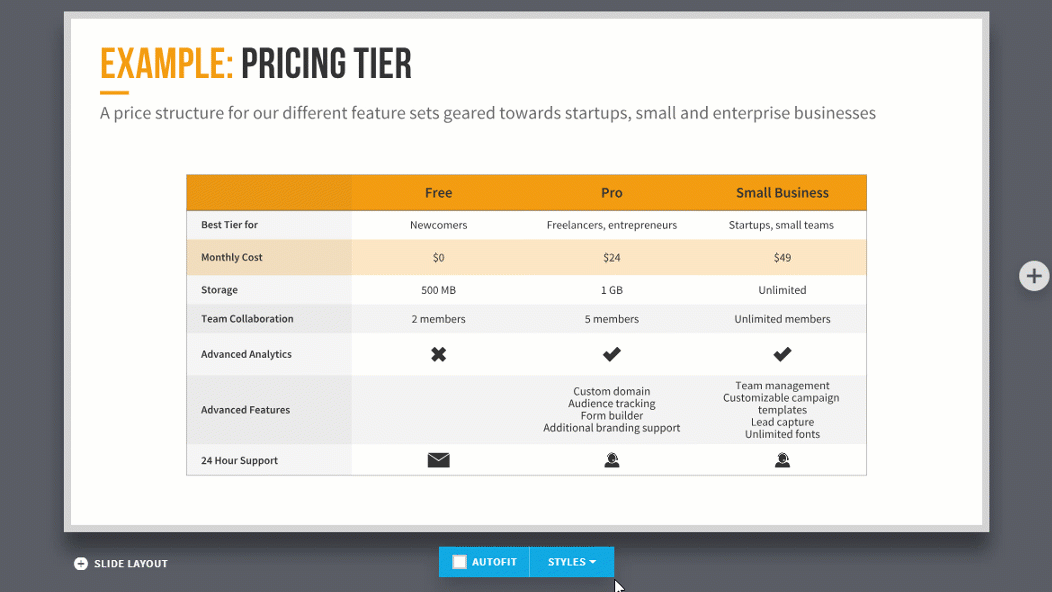Select the envelope icon in Free column

(439, 460)
